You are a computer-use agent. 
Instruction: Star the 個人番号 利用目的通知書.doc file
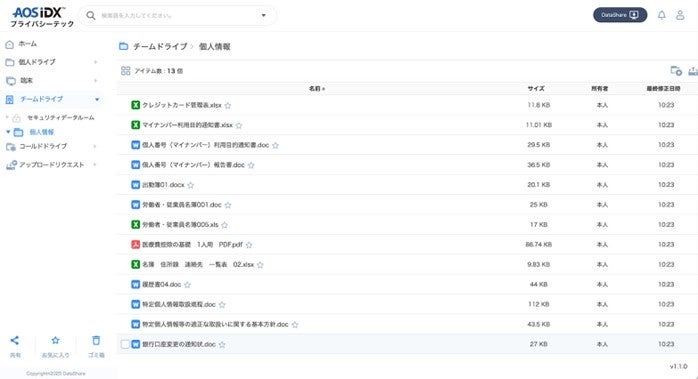(276, 146)
